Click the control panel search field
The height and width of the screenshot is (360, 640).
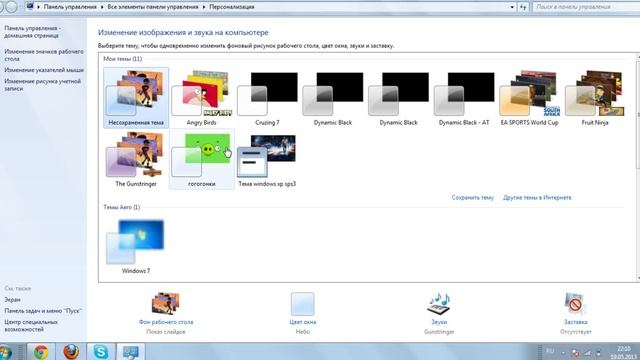point(586,7)
